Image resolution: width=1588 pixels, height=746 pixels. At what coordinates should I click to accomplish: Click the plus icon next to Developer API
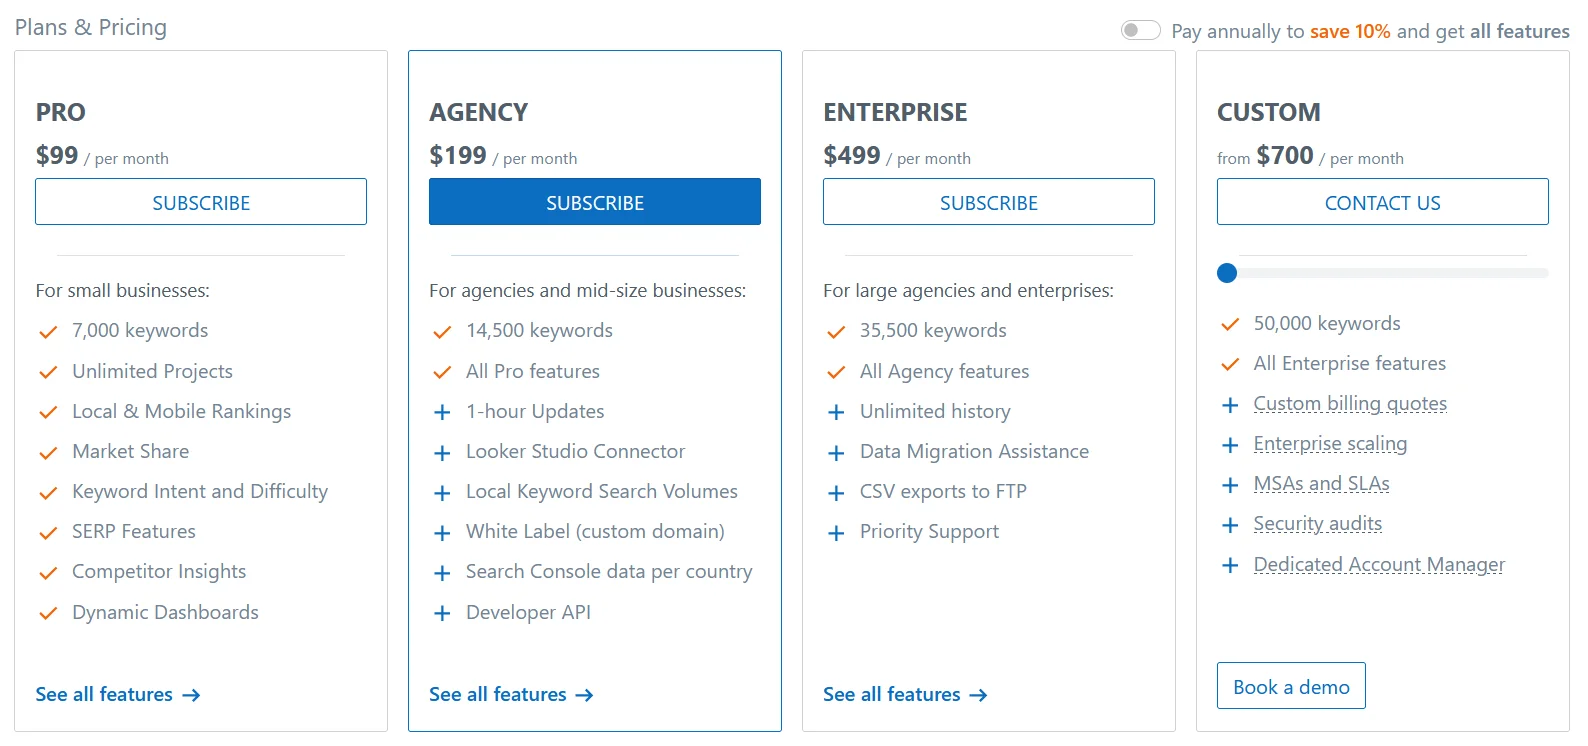442,613
